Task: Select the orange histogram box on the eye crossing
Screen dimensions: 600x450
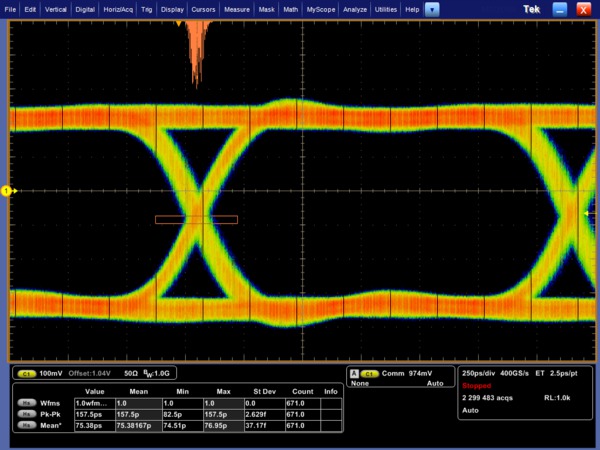Action: (196, 218)
